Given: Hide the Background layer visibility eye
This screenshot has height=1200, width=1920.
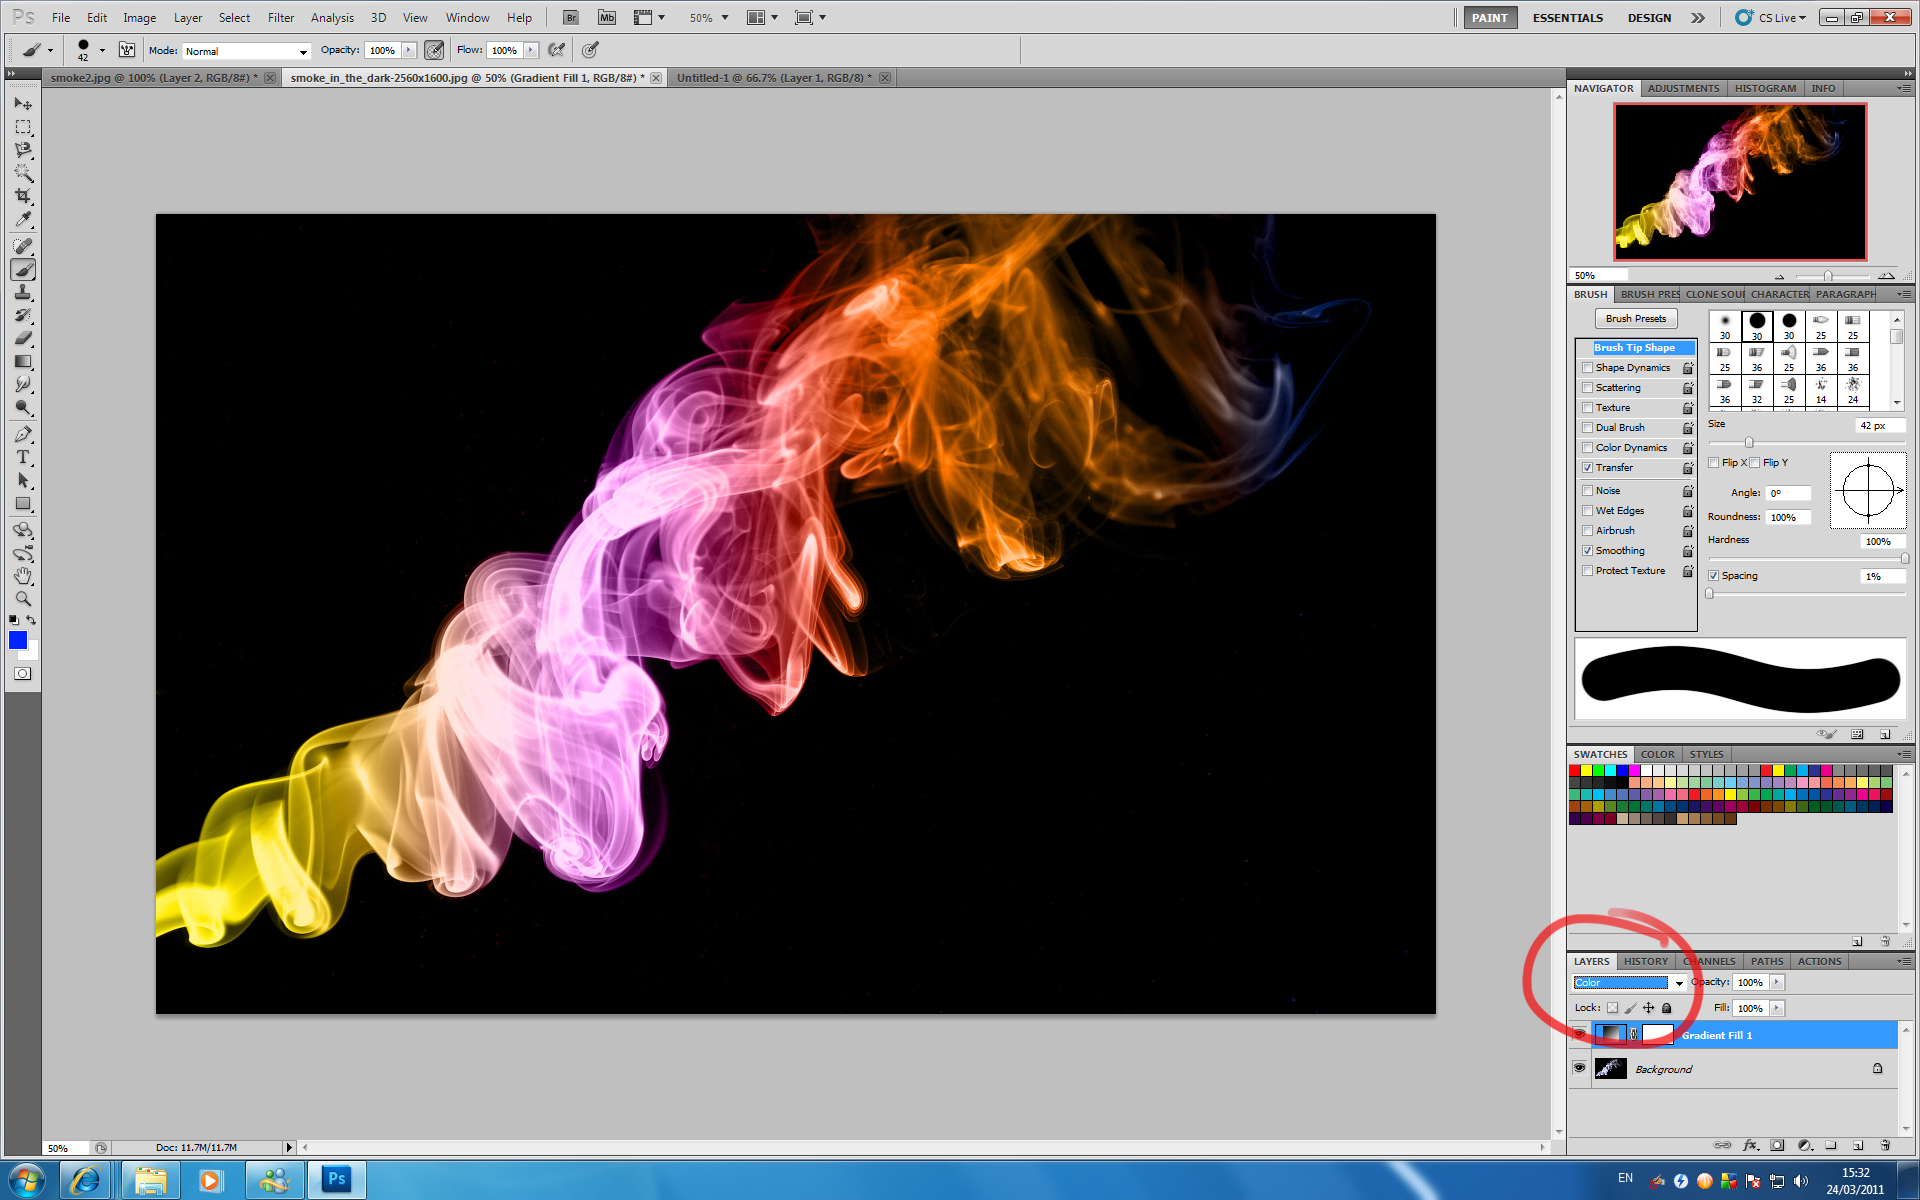Looking at the screenshot, I should tap(1579, 1068).
